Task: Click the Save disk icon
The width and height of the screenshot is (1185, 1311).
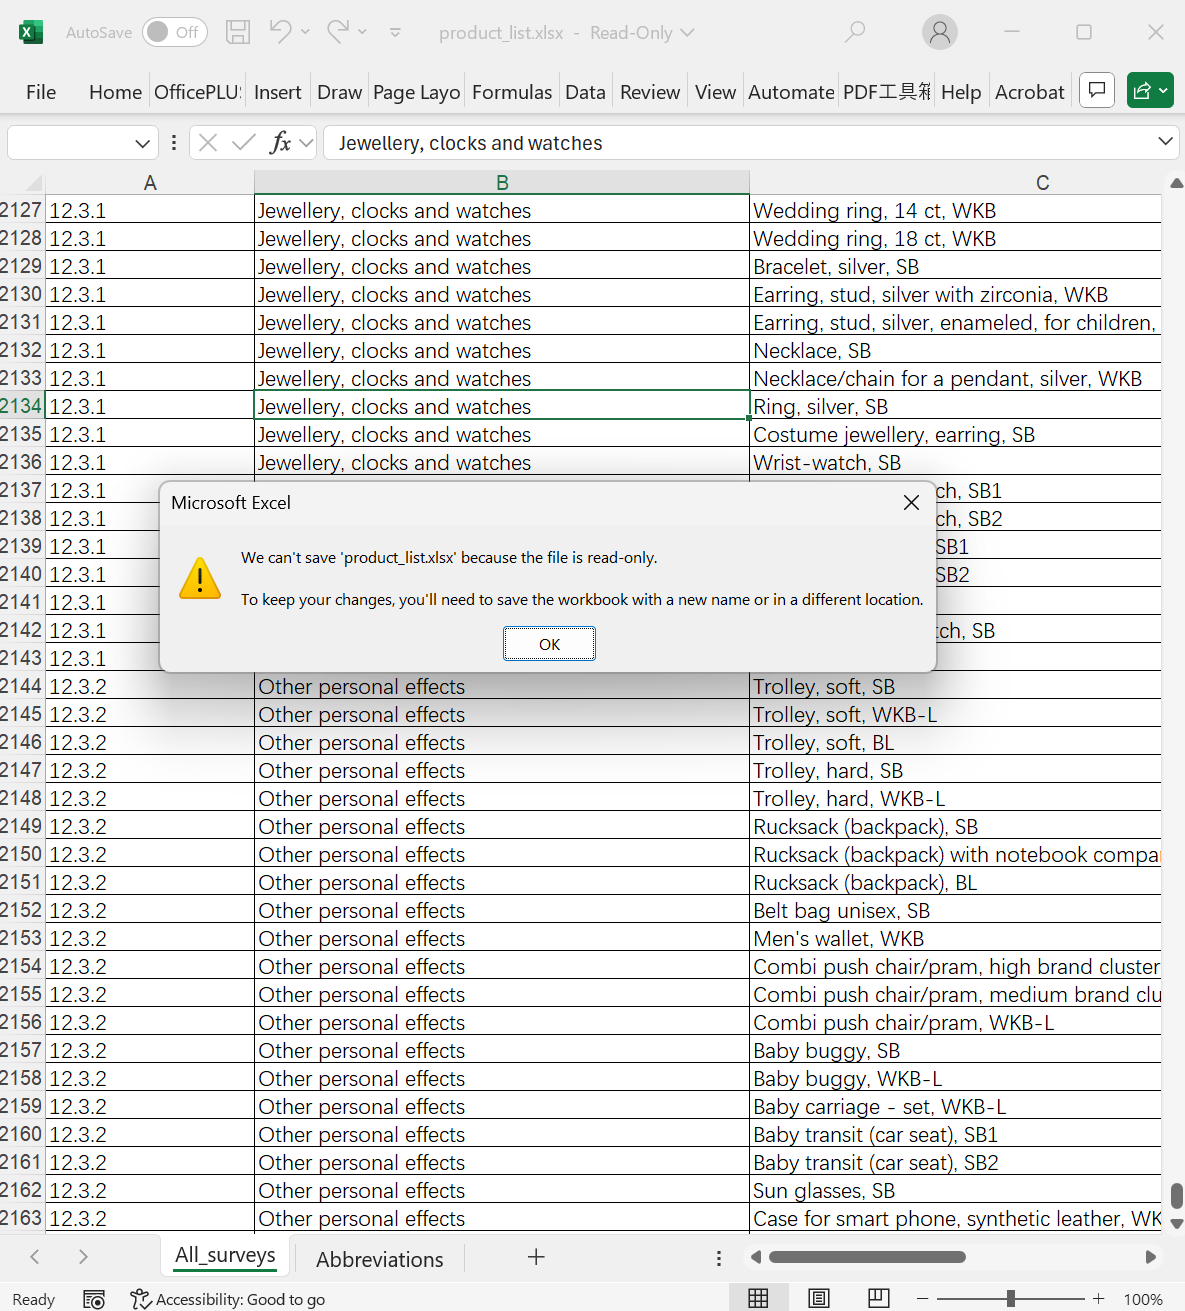Action: 238,32
